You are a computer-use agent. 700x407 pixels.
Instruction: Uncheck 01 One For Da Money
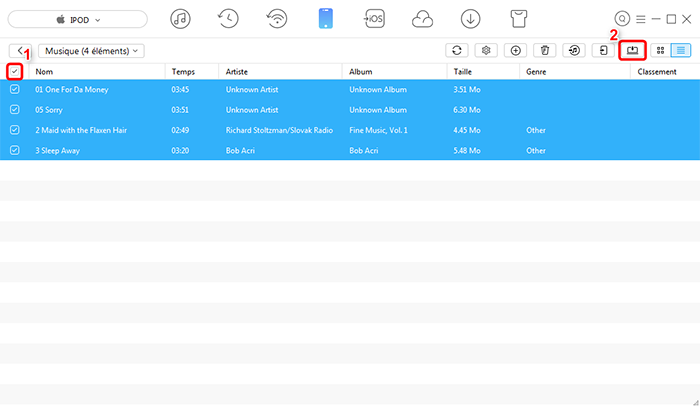tap(15, 89)
